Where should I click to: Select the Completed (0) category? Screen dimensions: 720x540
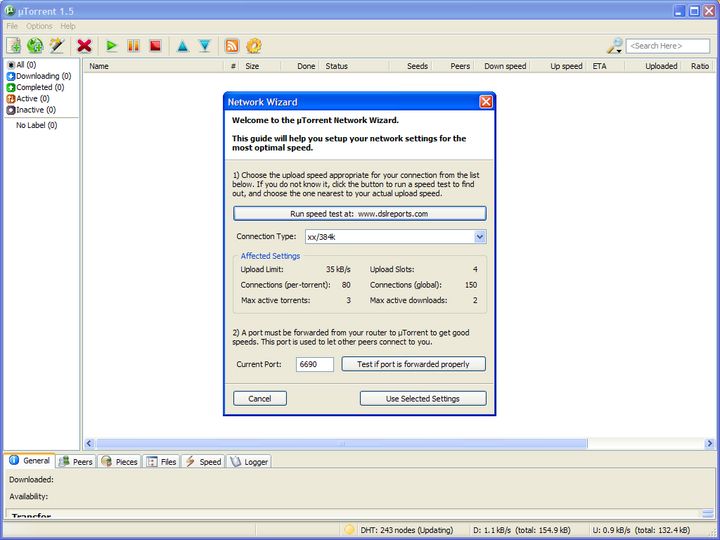pos(35,87)
